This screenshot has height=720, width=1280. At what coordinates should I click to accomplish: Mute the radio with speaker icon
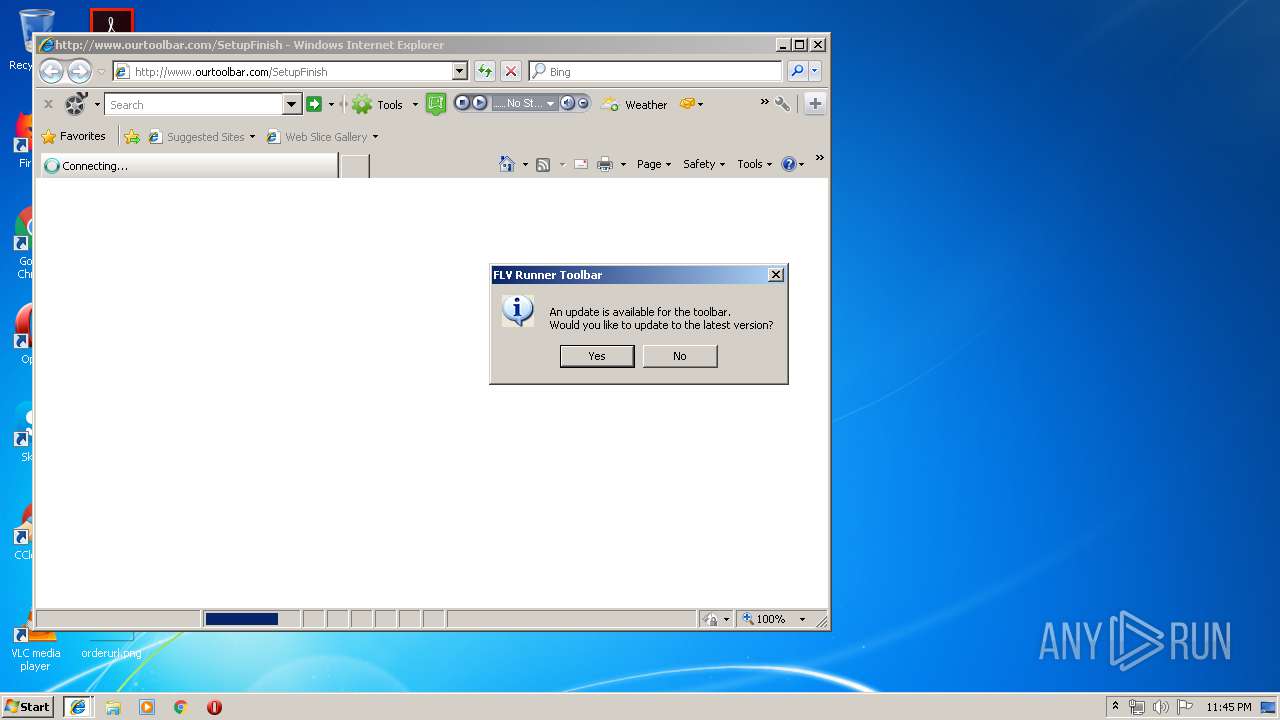567,103
